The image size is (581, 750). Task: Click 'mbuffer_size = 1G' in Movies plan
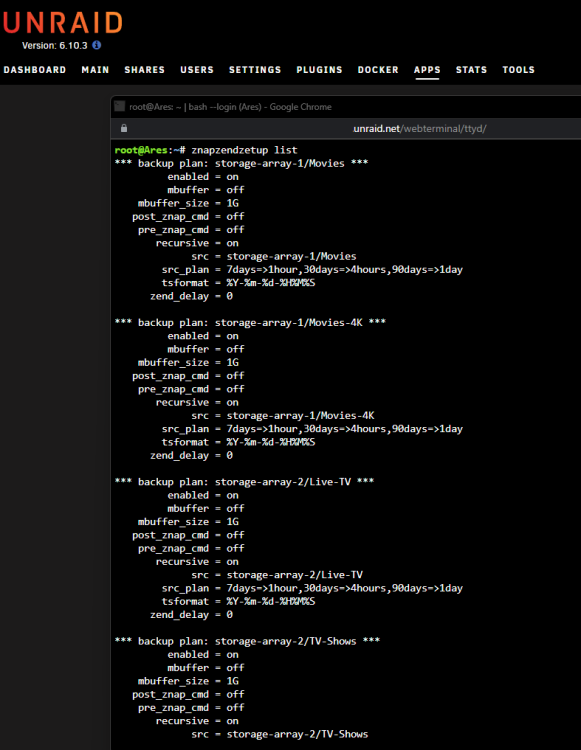coord(188,203)
